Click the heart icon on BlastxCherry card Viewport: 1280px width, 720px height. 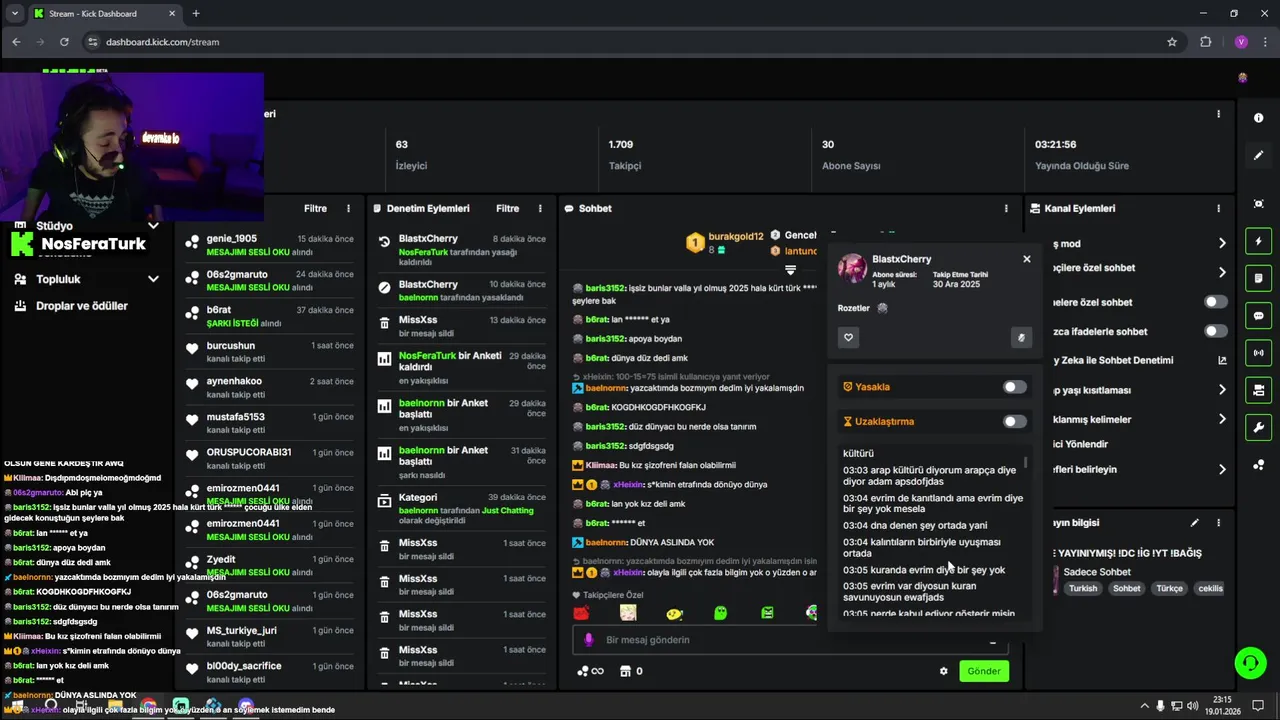tap(849, 338)
